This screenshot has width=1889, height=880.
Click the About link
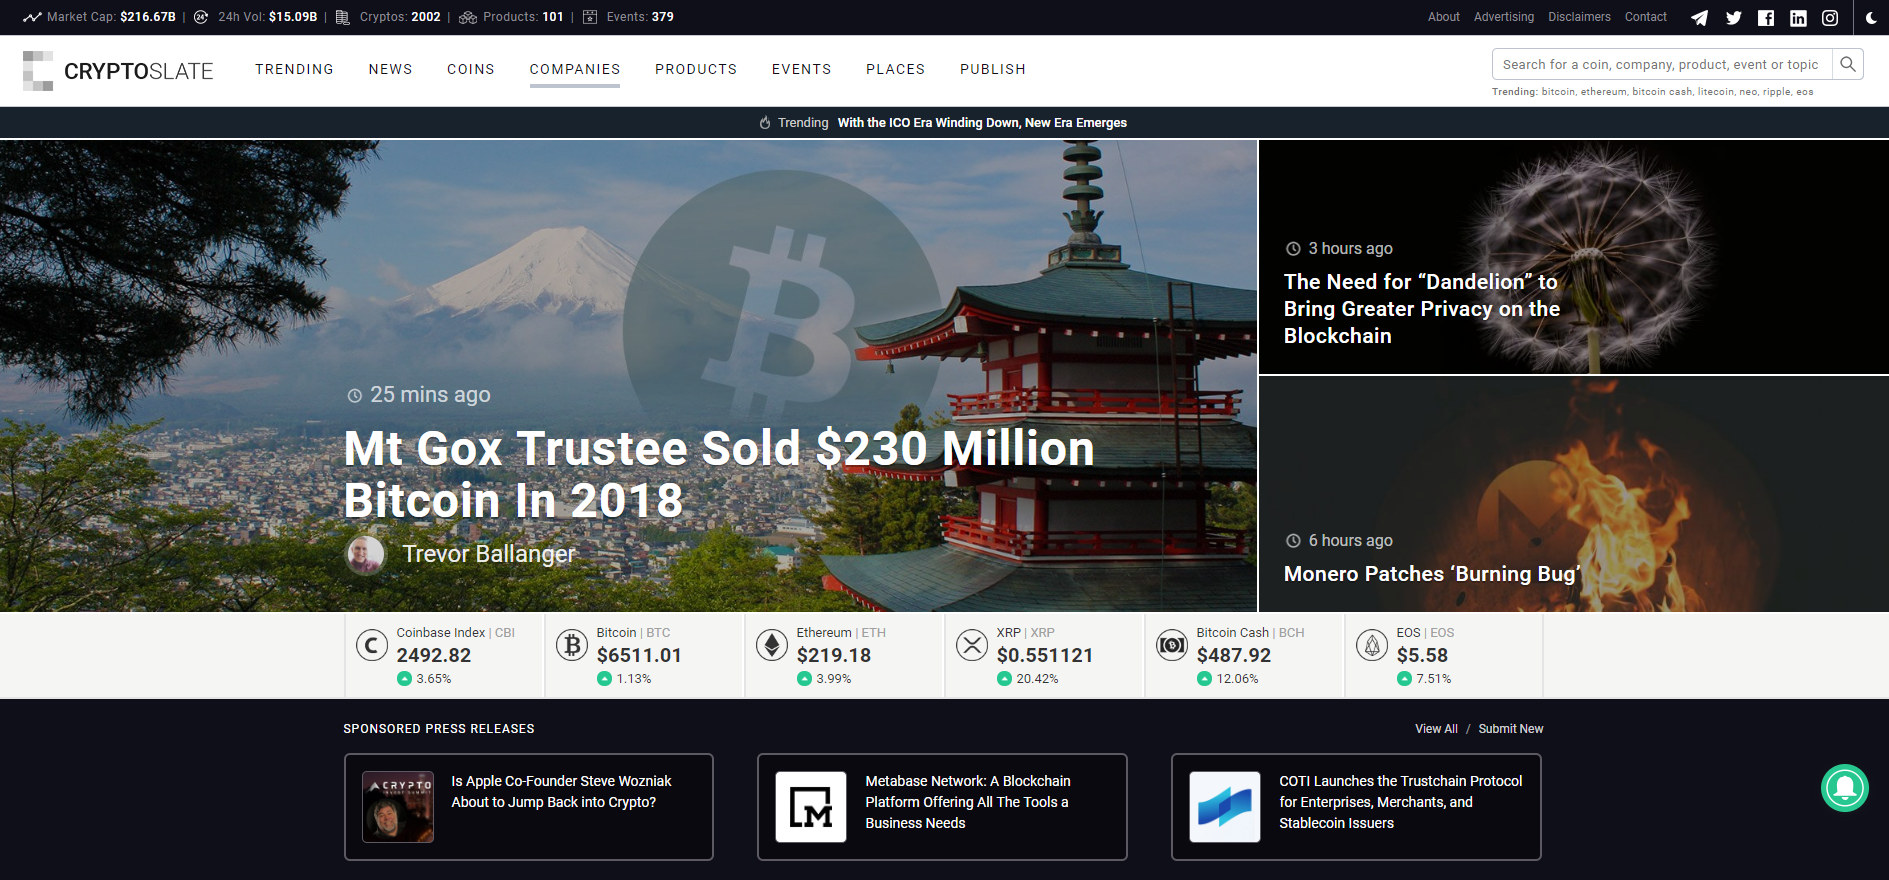(1443, 17)
